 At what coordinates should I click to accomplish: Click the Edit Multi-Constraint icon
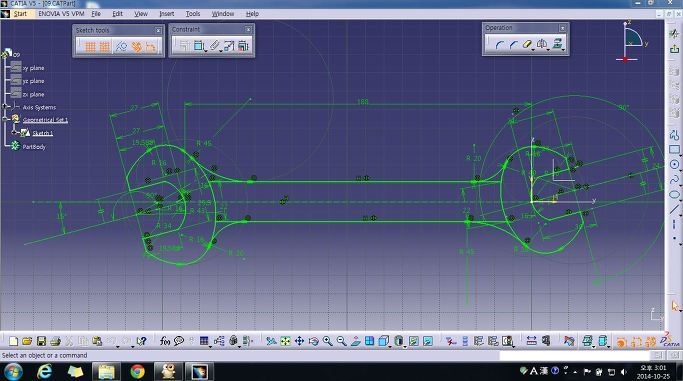point(243,45)
